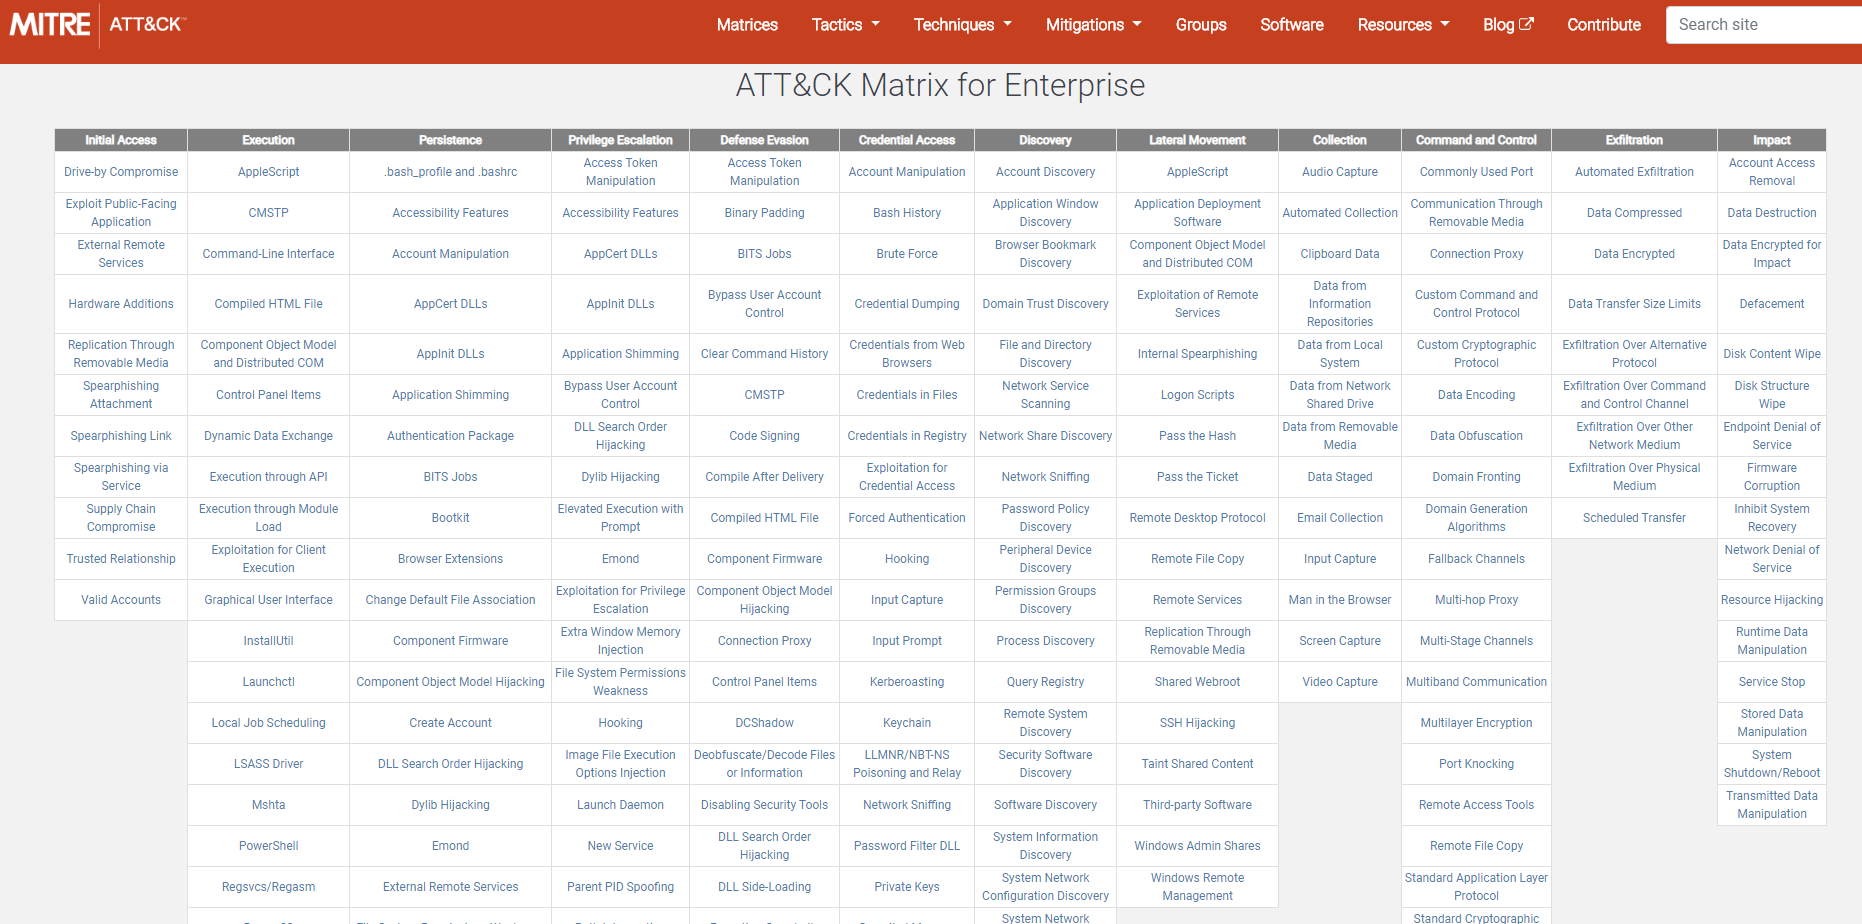Open DCShadow technique
The image size is (1862, 924).
click(764, 723)
